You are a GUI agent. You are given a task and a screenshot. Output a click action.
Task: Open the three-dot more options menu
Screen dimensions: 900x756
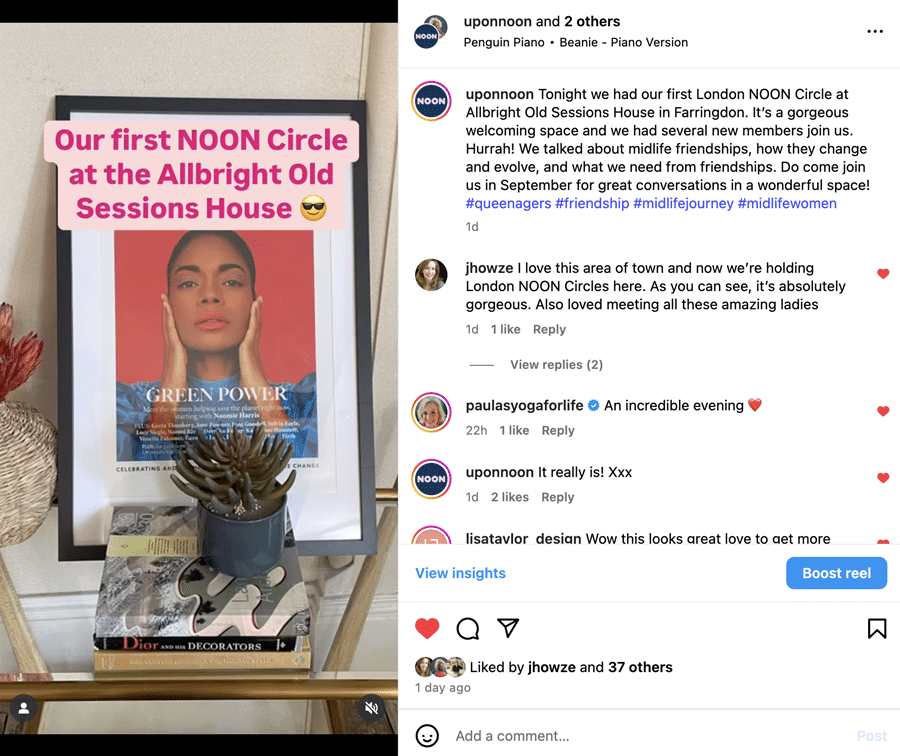tap(875, 32)
